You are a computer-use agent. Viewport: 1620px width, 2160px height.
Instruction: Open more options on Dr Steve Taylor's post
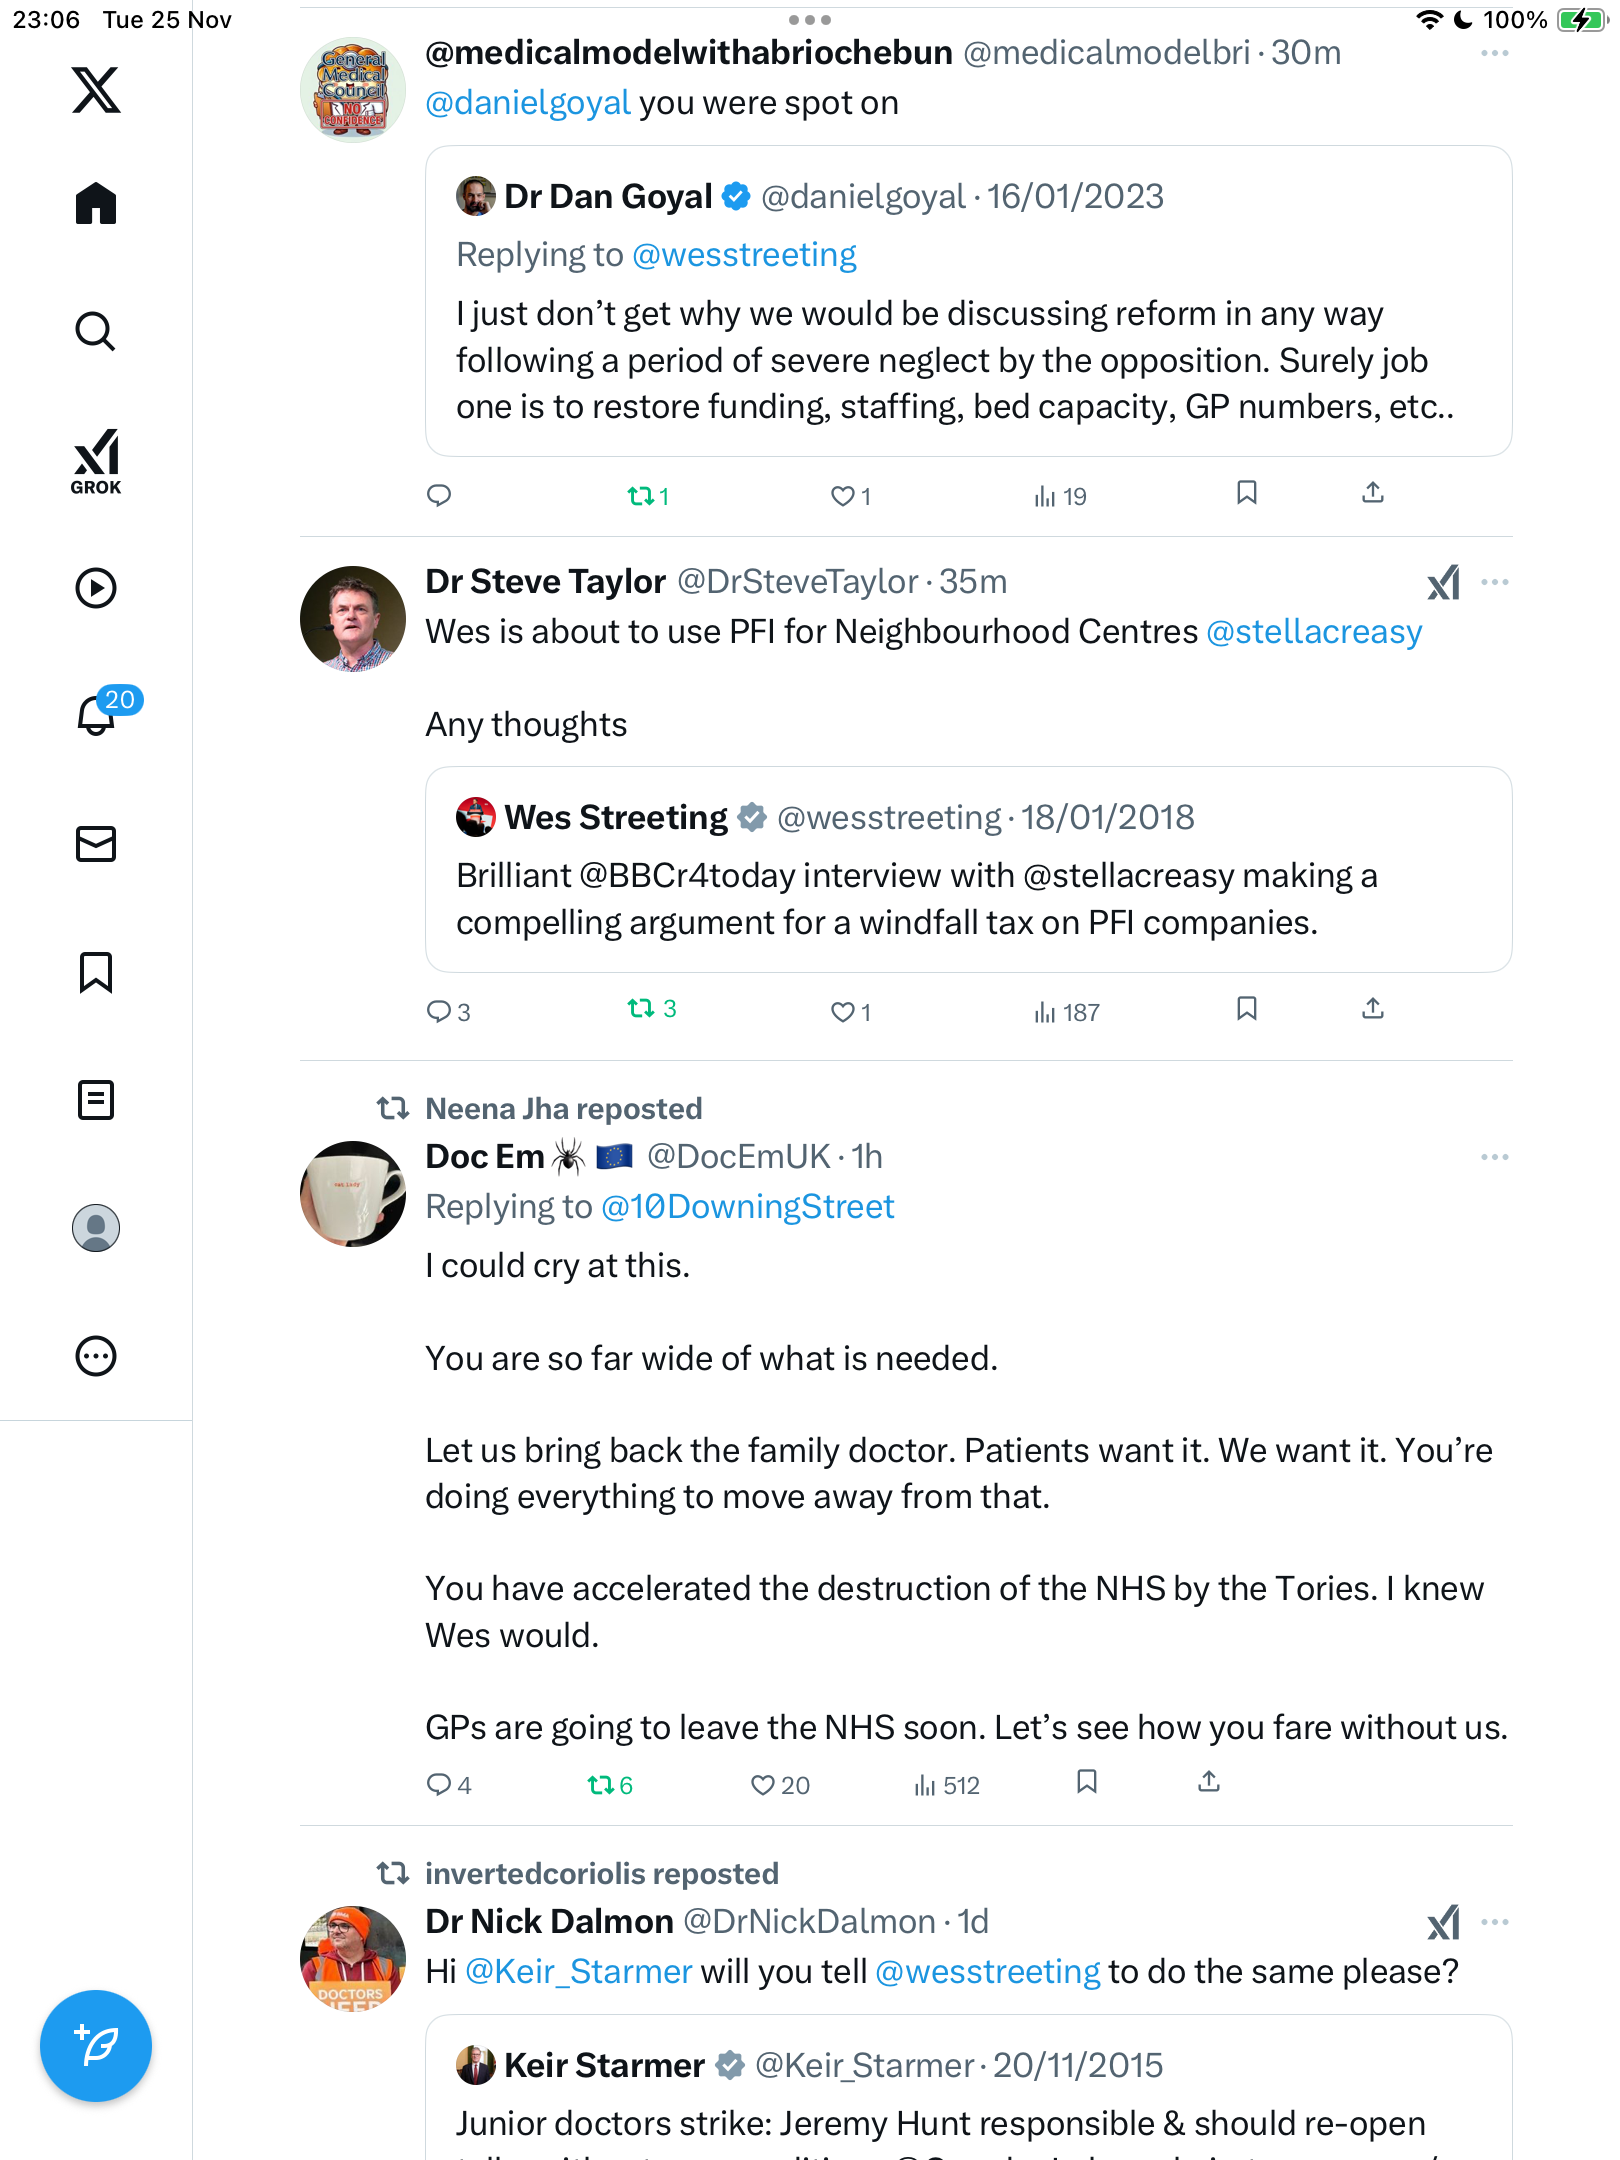pos(1494,582)
